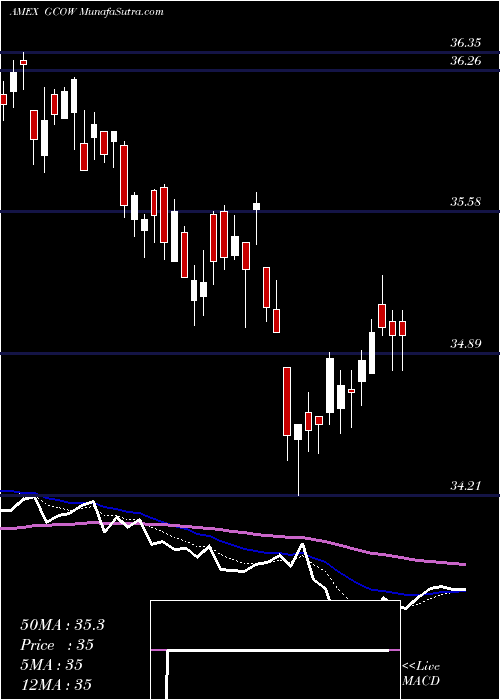Select the 36.26 price level label
The width and height of the screenshot is (500, 700).
coord(466,61)
